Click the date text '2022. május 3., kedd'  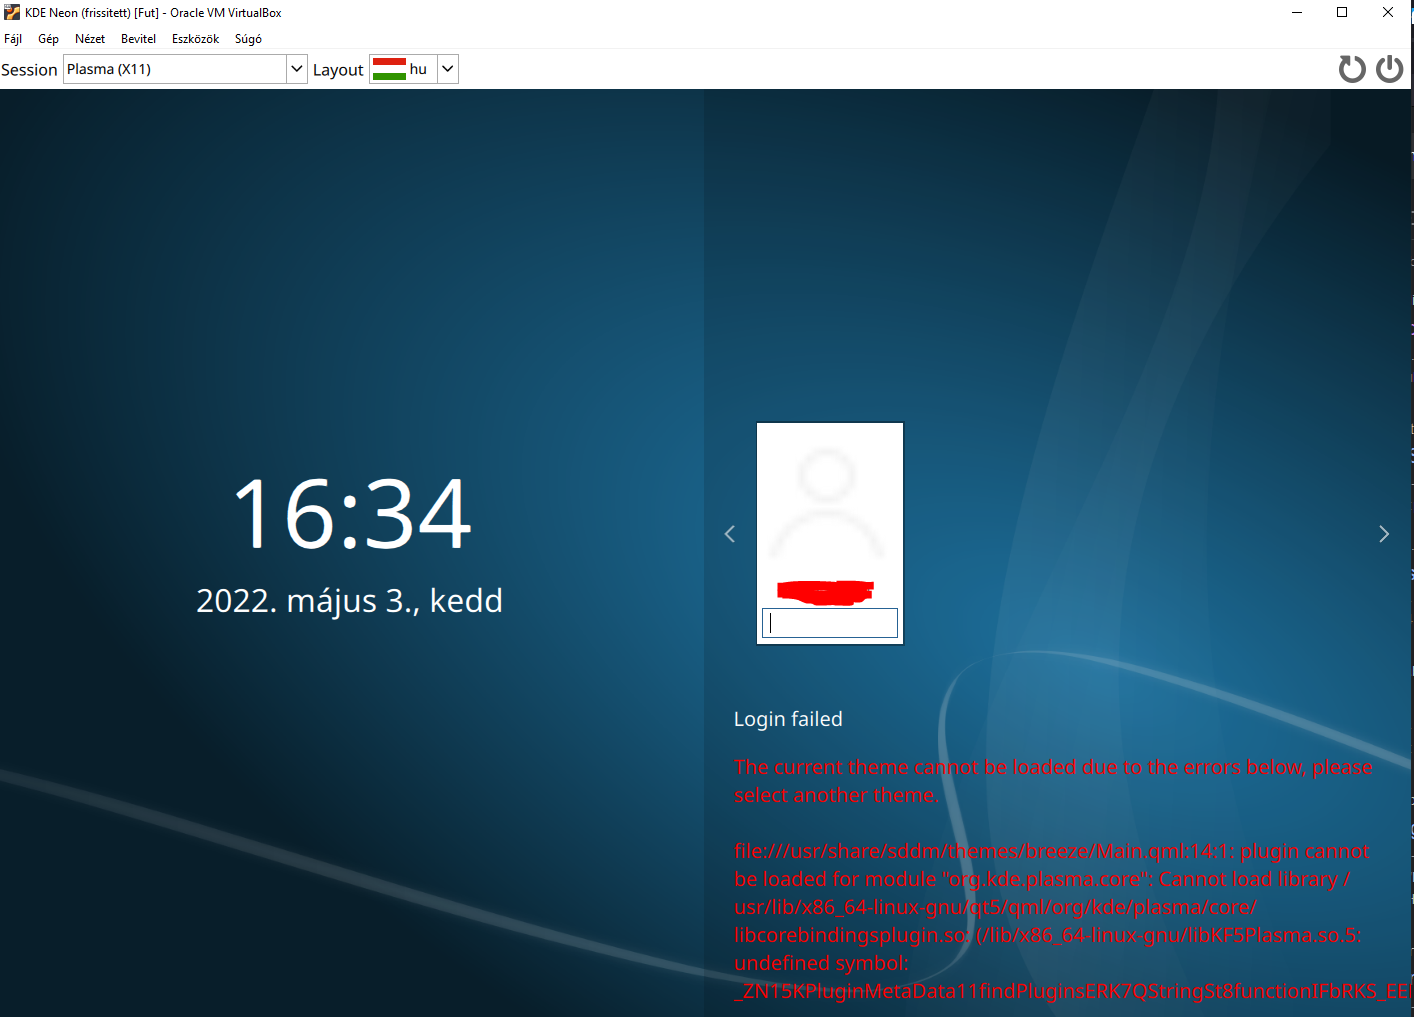[349, 601]
